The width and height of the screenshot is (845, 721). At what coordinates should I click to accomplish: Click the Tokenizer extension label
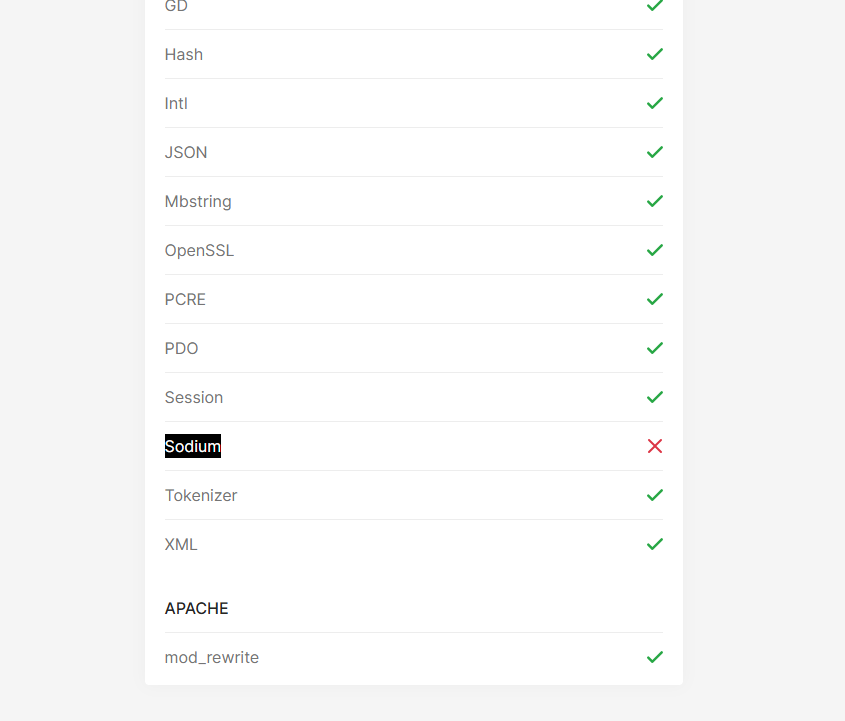coord(201,495)
